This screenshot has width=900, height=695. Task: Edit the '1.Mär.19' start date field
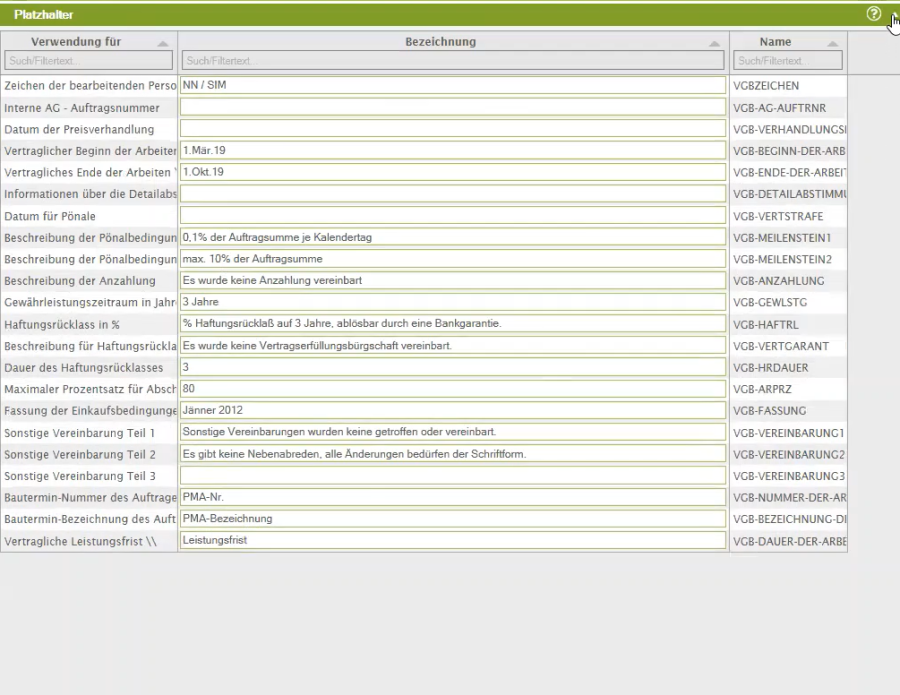[453, 150]
